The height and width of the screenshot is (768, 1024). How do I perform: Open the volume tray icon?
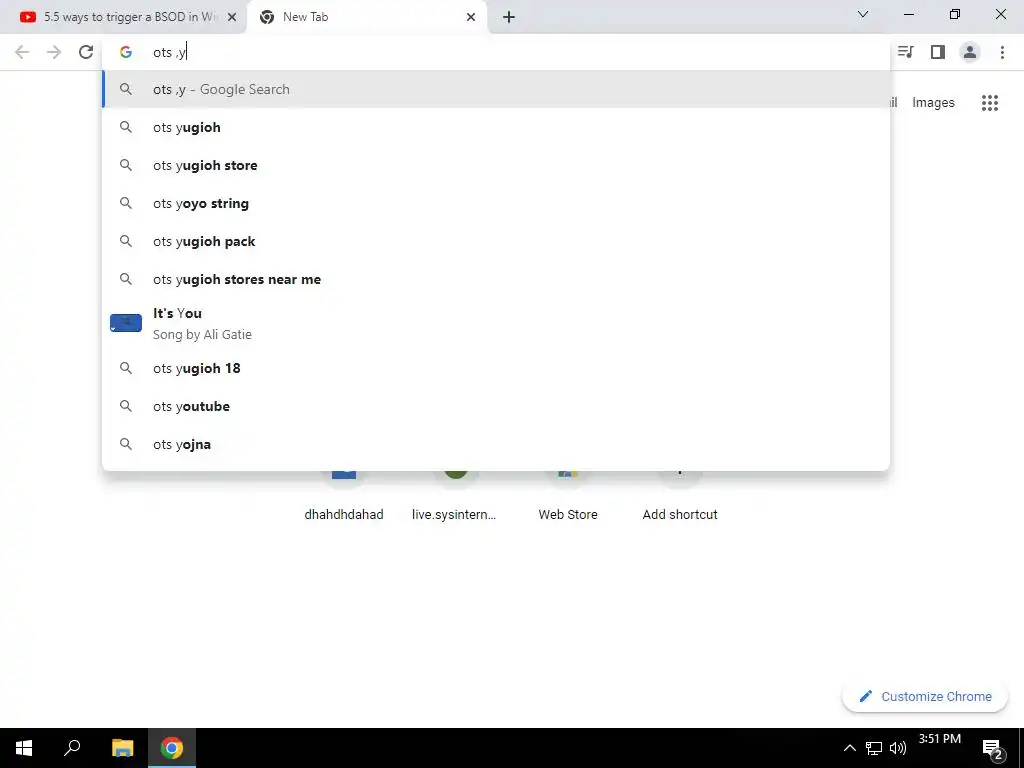[x=898, y=748]
